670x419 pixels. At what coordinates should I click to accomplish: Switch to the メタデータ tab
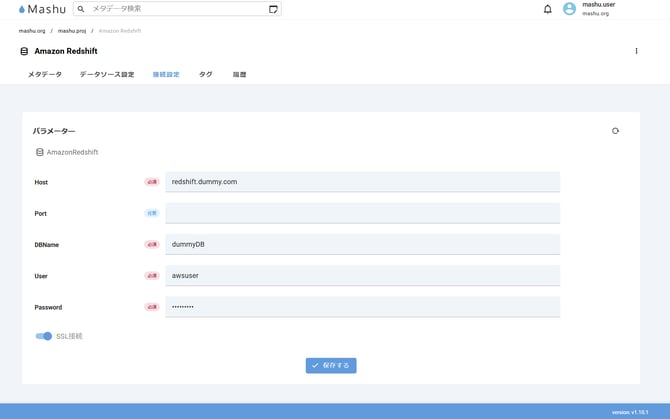click(45, 75)
